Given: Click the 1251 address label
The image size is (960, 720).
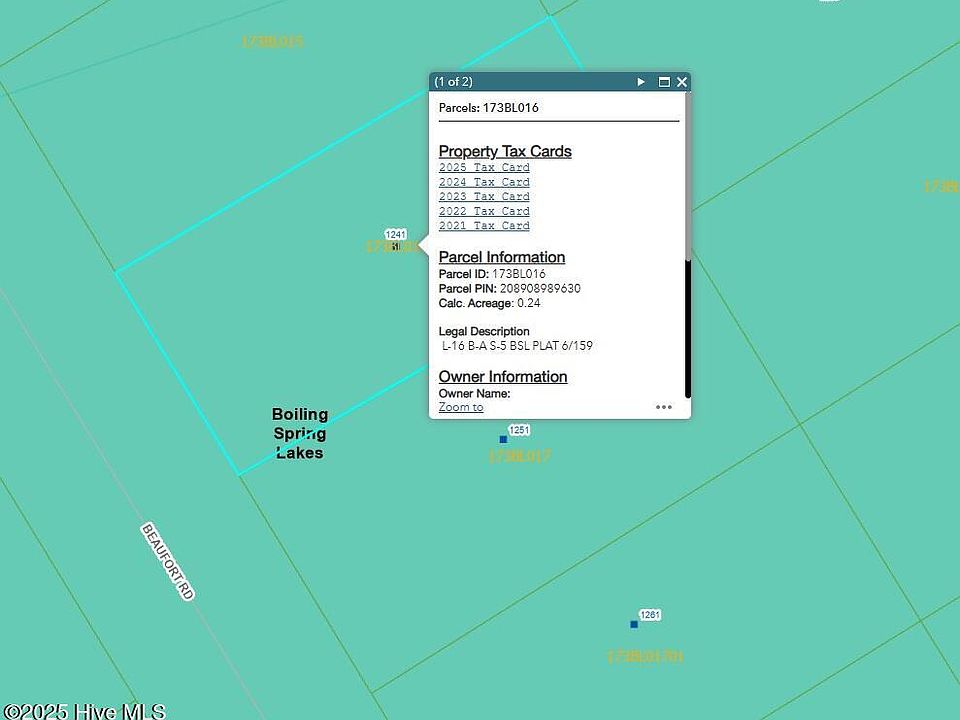Looking at the screenshot, I should 519,430.
